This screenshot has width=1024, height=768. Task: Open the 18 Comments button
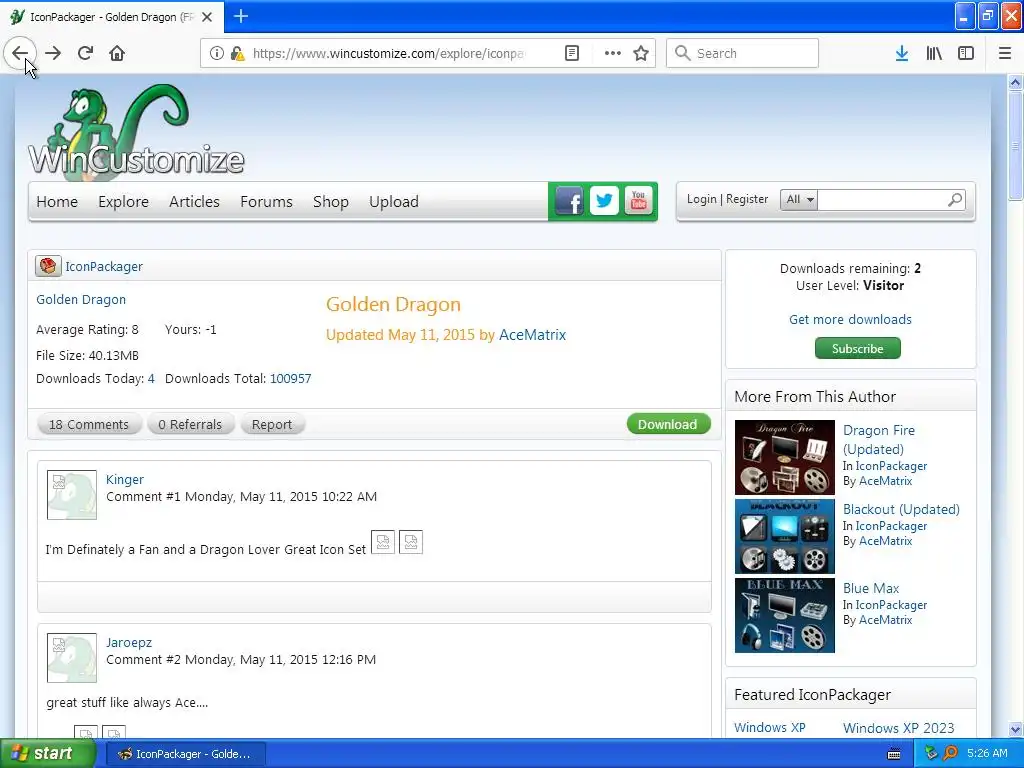[x=89, y=424]
